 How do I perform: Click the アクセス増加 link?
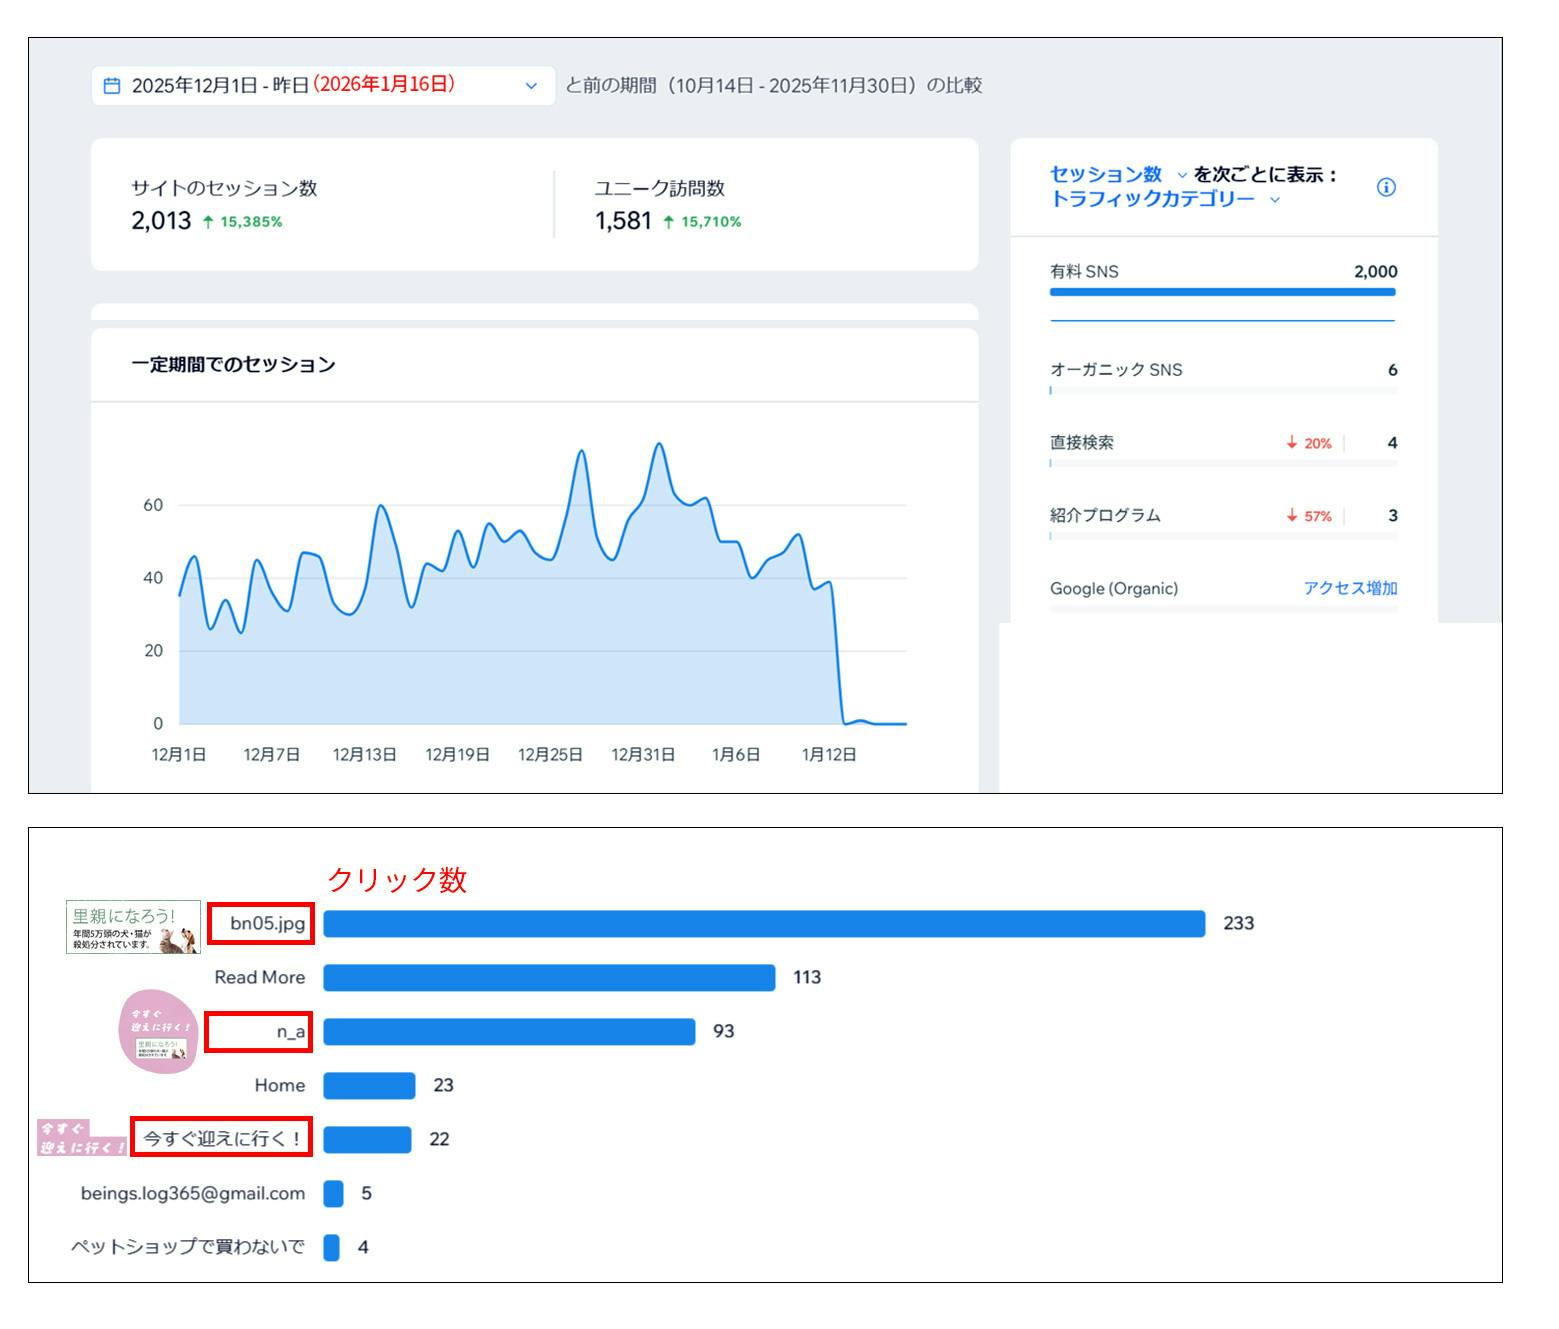click(1349, 588)
